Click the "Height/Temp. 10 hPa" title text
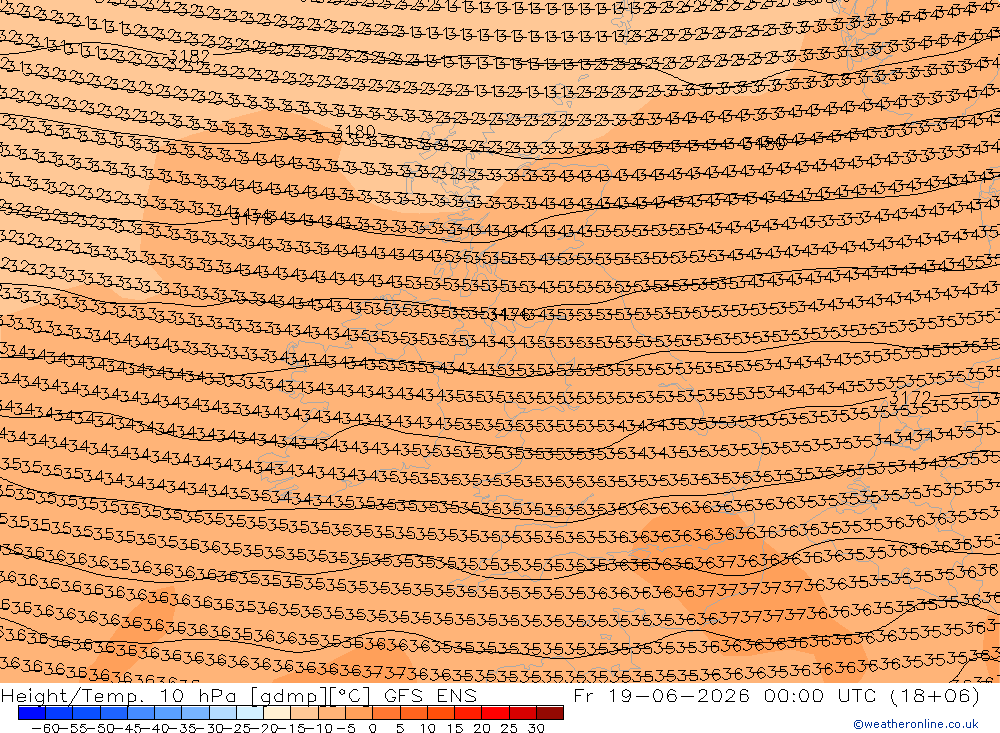Screen dimensions: 1000x733 point(119,695)
